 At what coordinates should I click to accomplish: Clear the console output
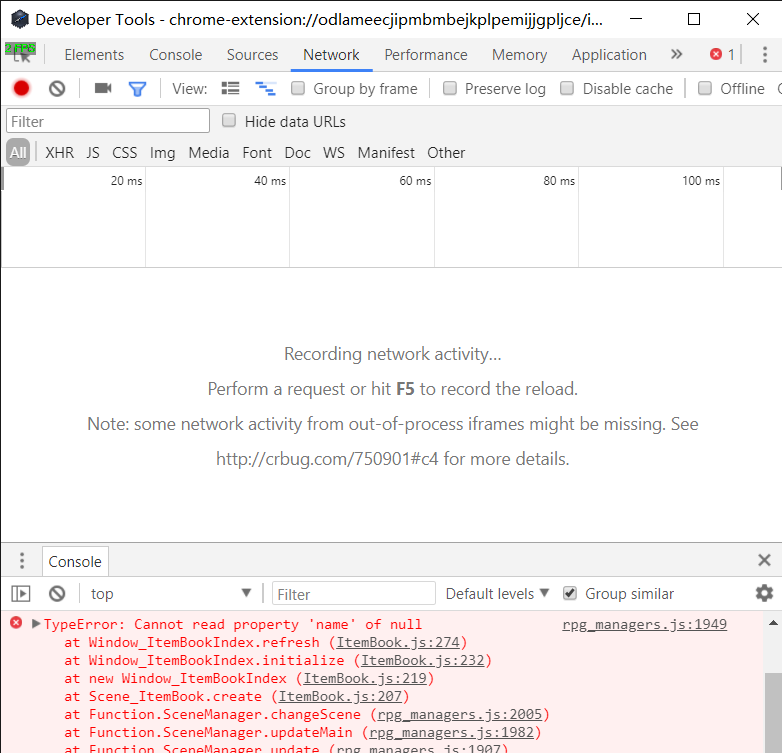[x=57, y=593]
